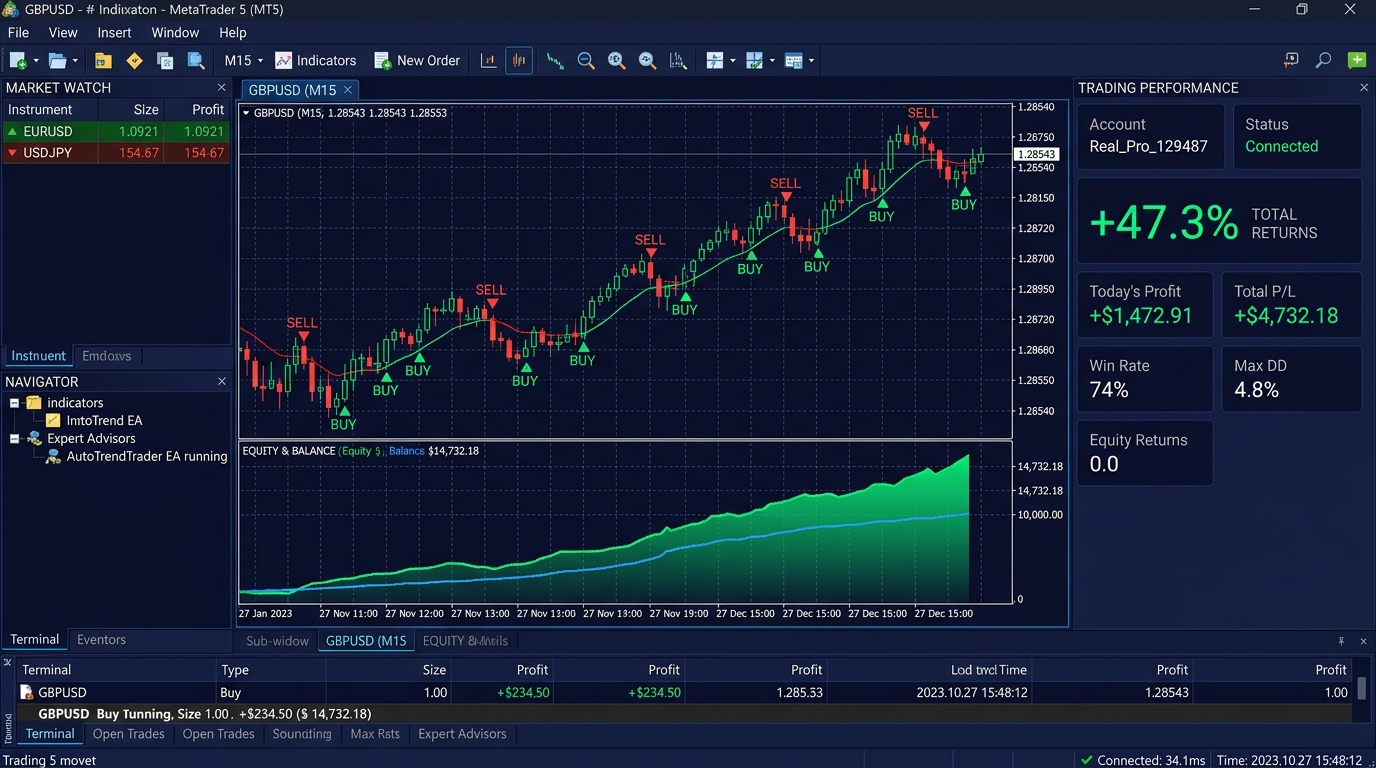Click the chart shift icon in toolbar
The height and width of the screenshot is (768, 1376).
point(678,60)
